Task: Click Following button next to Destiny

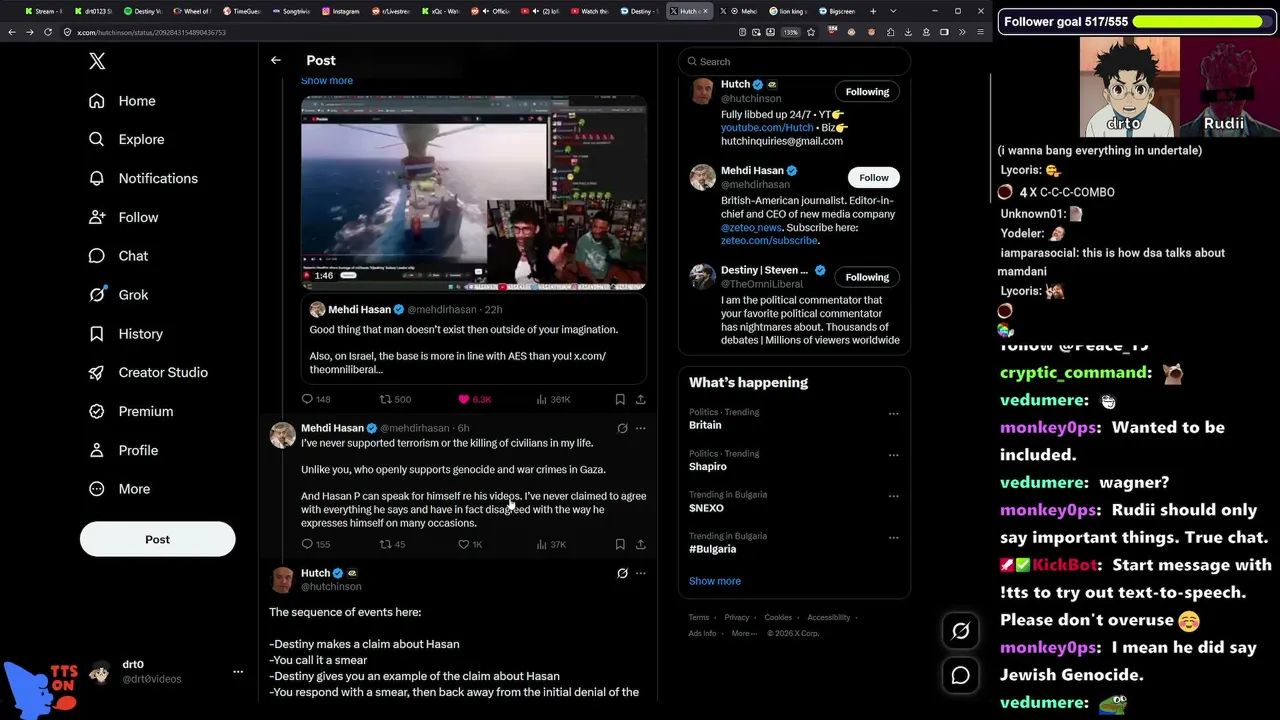Action: pos(867,277)
